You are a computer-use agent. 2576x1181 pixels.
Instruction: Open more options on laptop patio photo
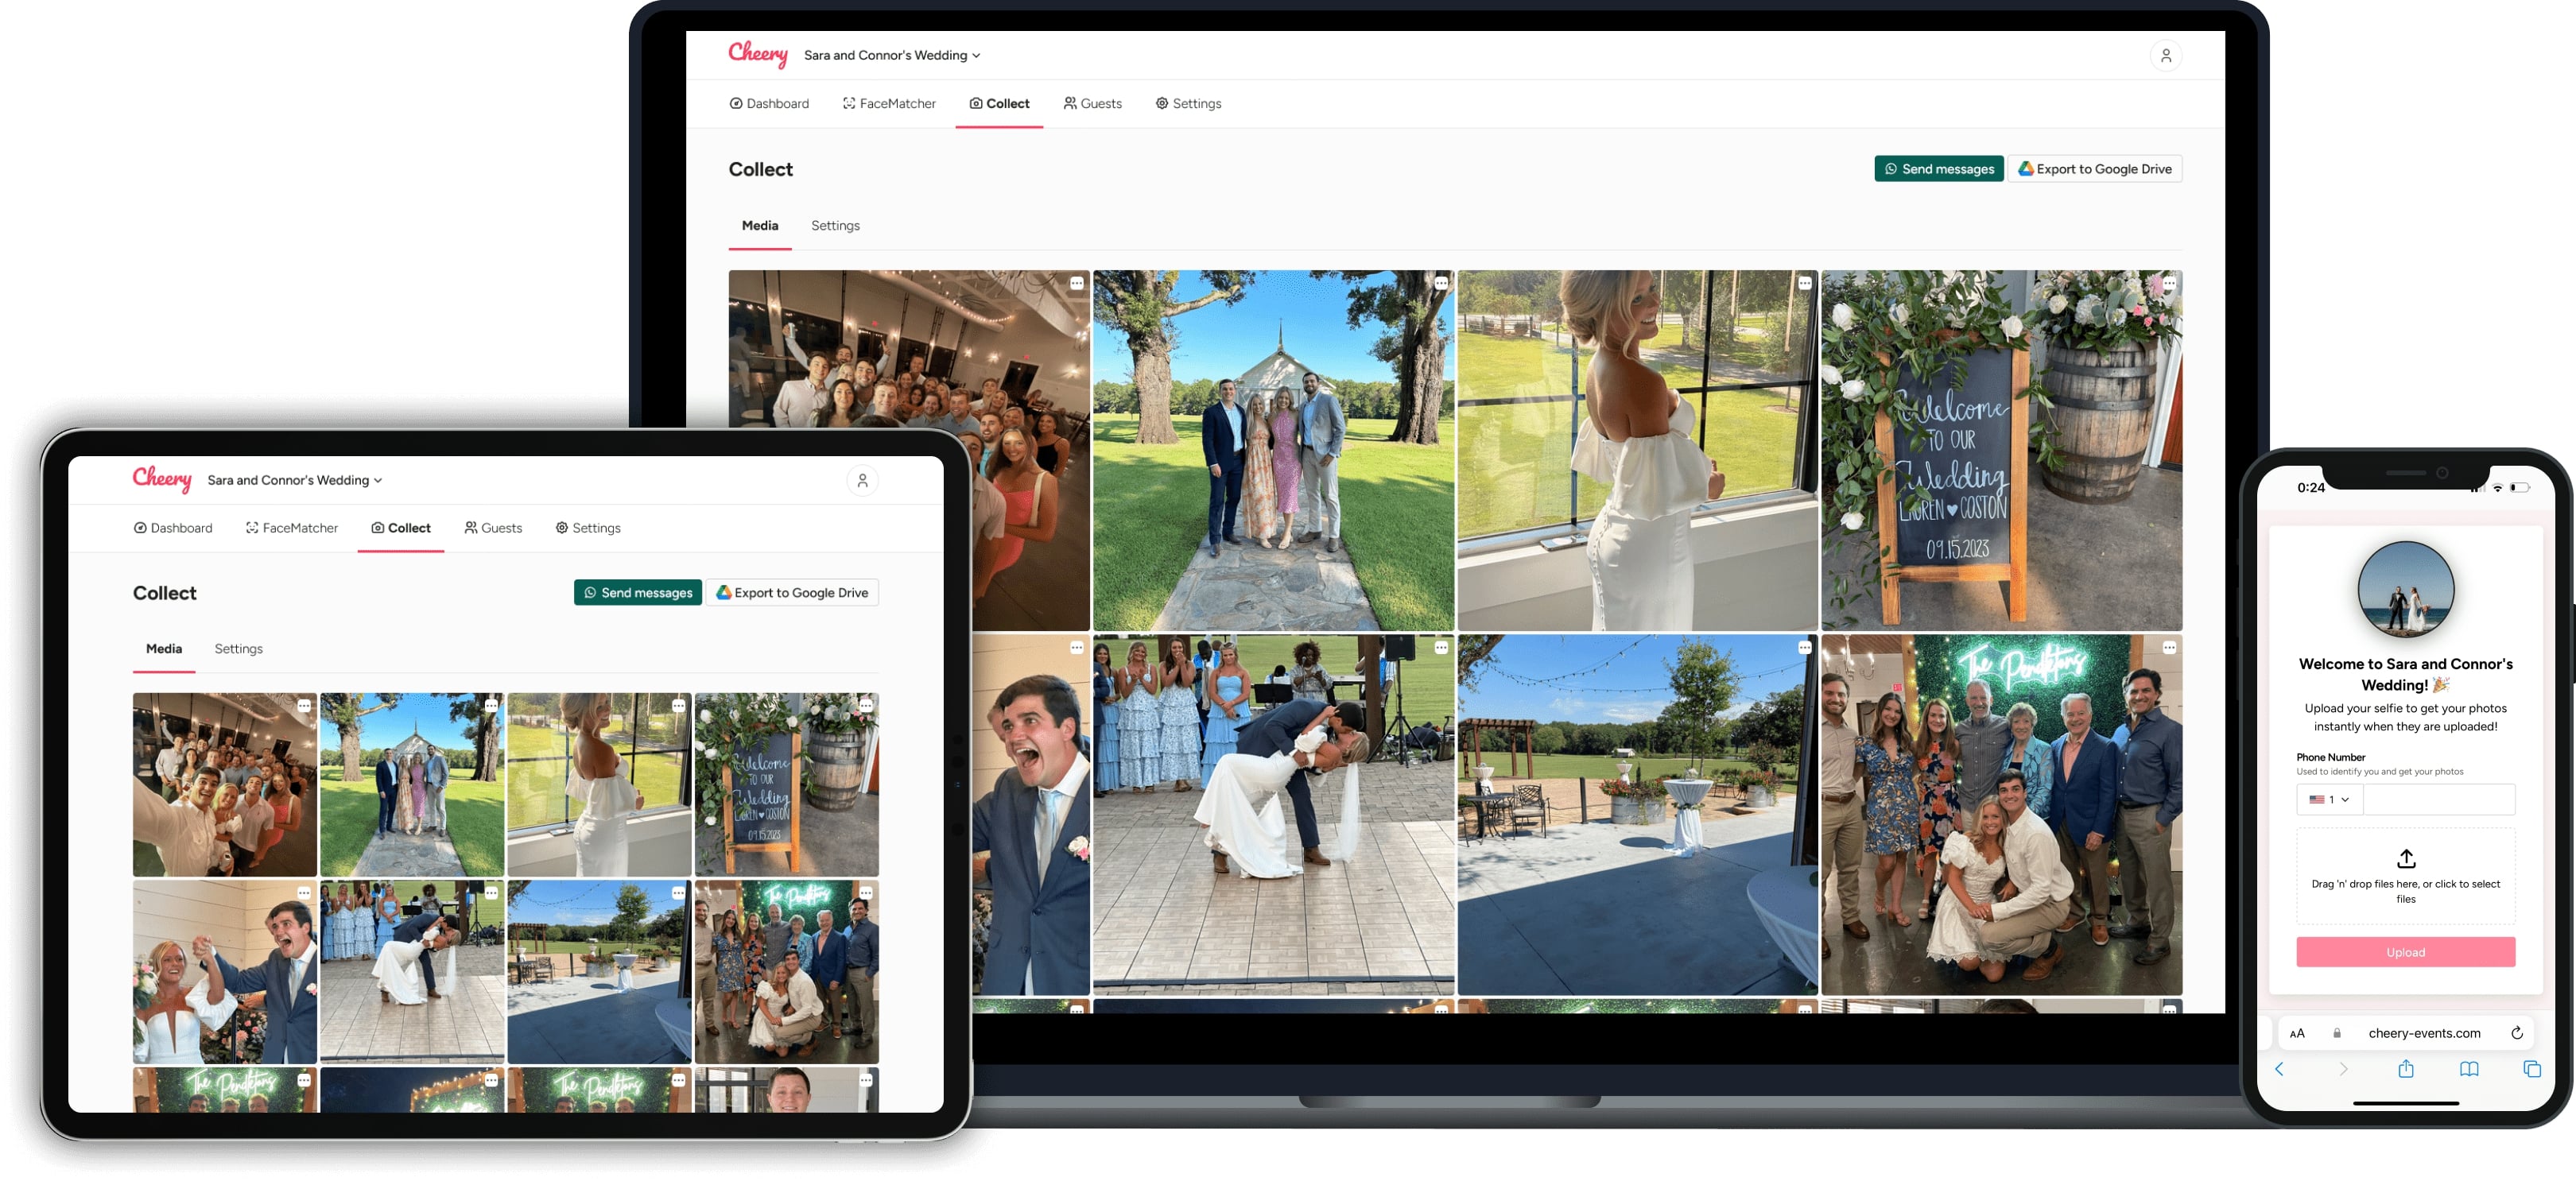(x=1804, y=648)
